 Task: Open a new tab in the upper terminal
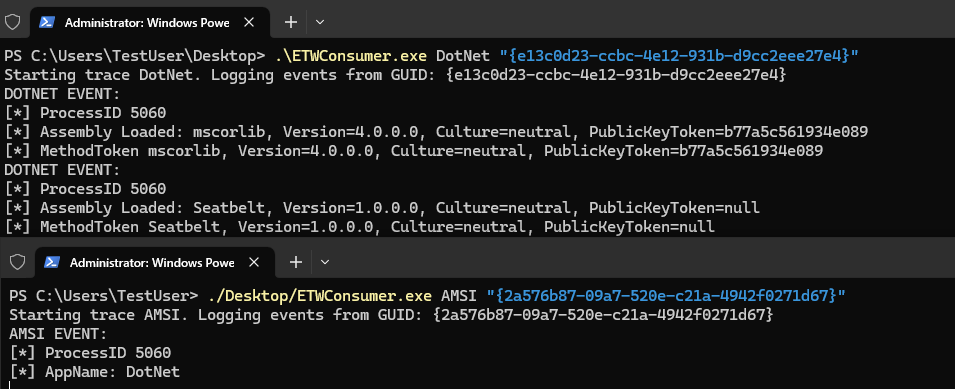click(x=291, y=23)
